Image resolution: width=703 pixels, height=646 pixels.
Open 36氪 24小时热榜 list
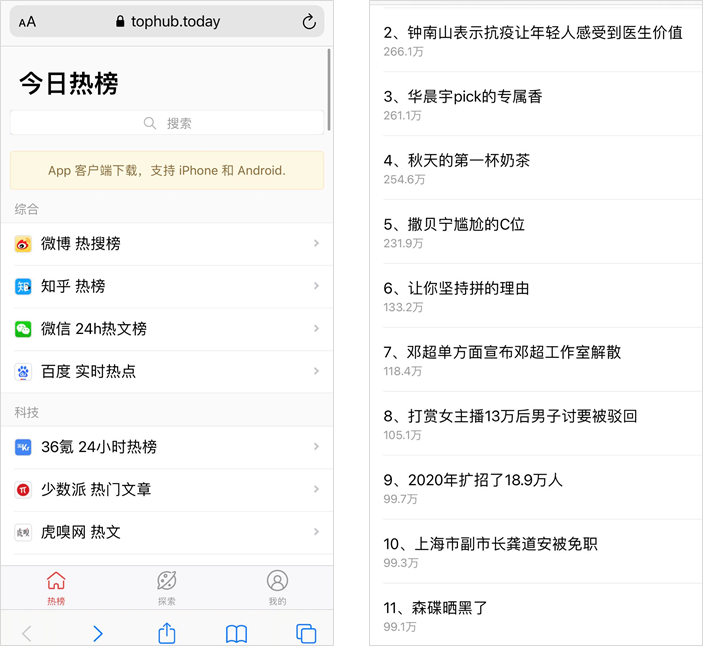coord(167,447)
